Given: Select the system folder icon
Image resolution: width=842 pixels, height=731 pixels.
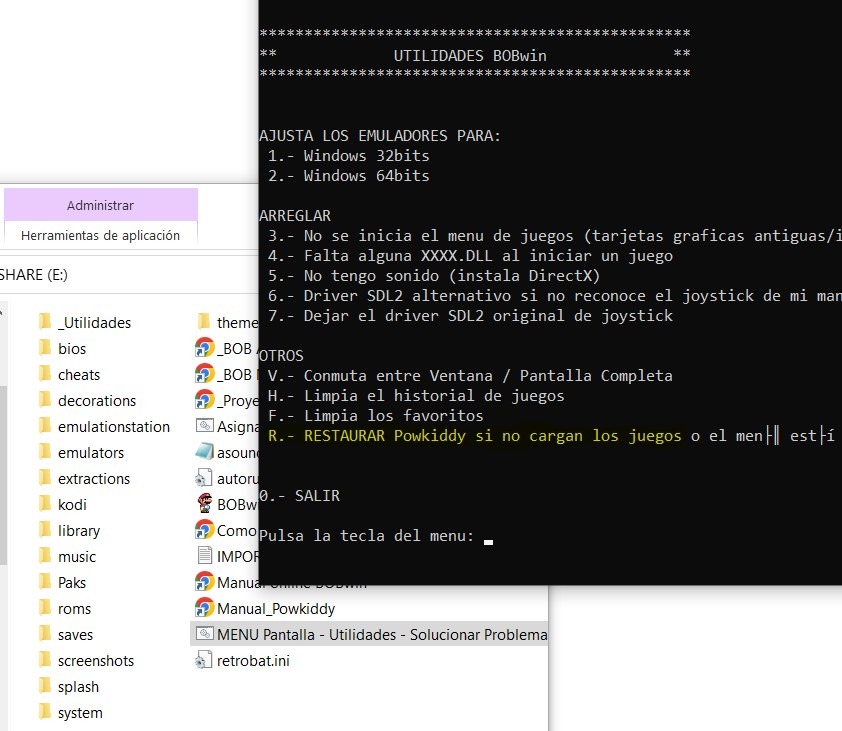Looking at the screenshot, I should pos(45,712).
